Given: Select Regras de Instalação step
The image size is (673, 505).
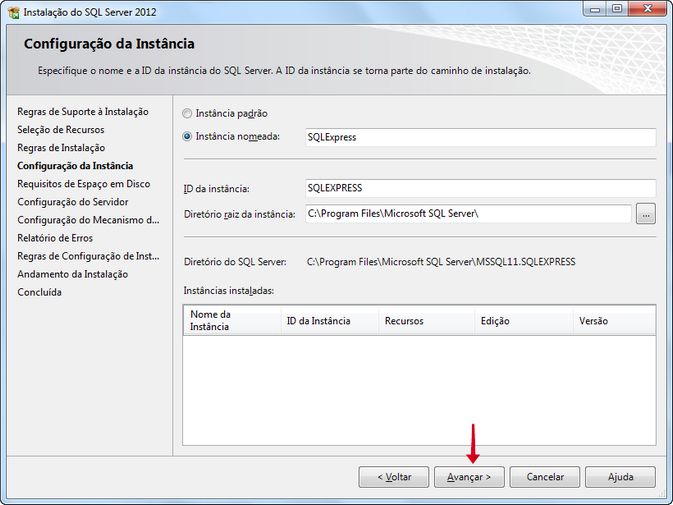Looking at the screenshot, I should (x=61, y=148).
